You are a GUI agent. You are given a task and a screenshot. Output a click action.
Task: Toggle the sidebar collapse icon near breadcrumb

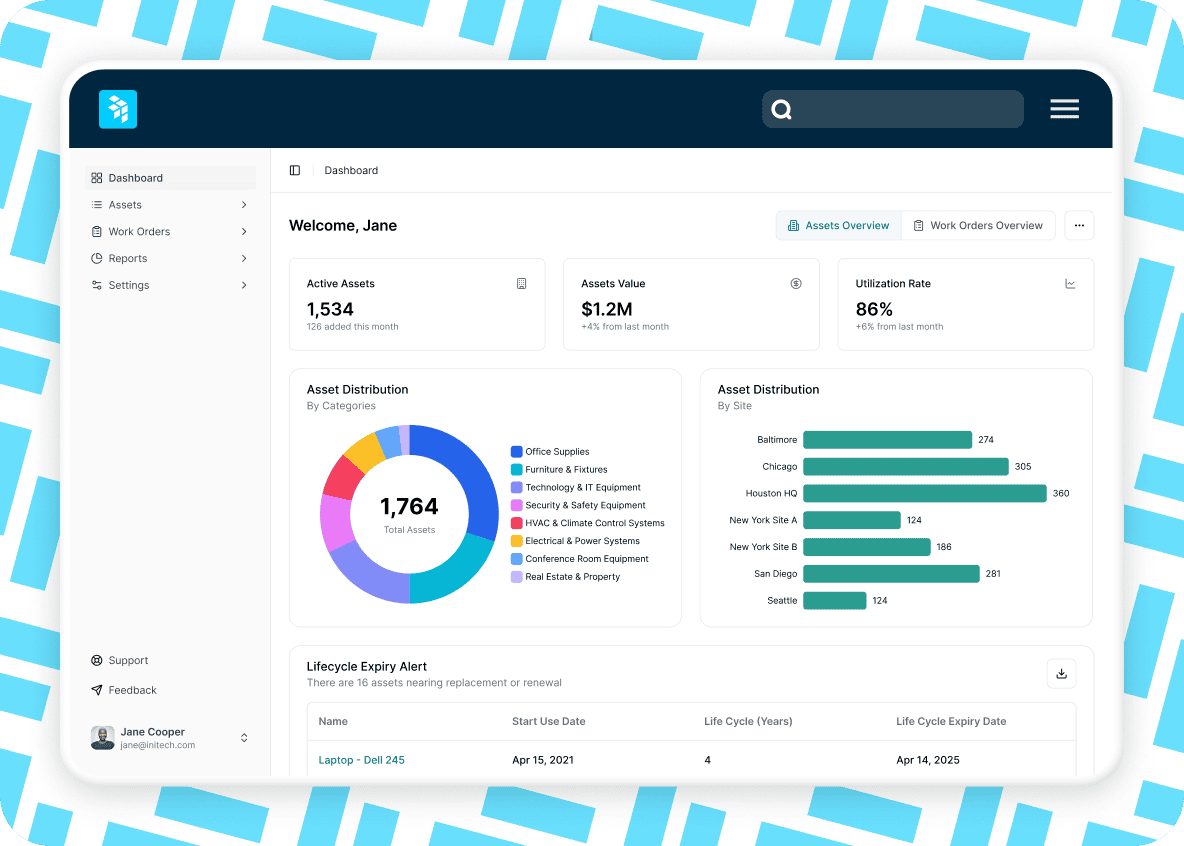295,170
